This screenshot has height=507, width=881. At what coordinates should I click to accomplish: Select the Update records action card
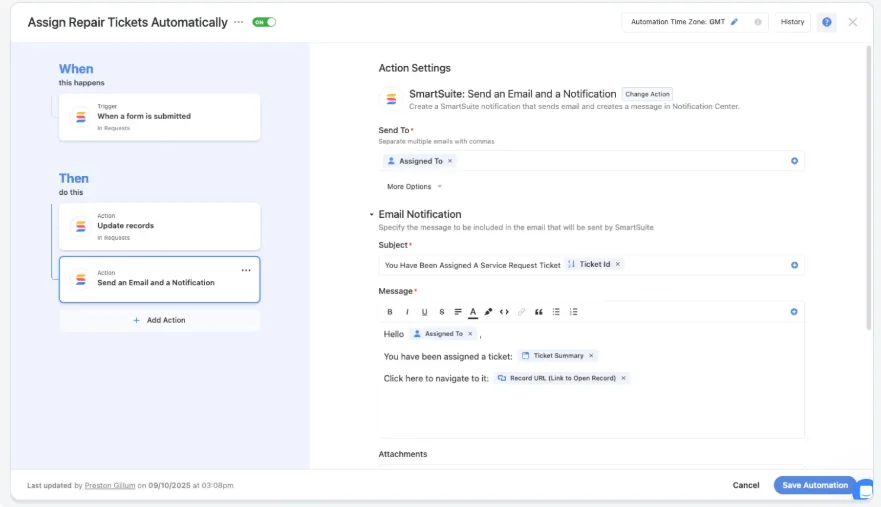coord(160,227)
